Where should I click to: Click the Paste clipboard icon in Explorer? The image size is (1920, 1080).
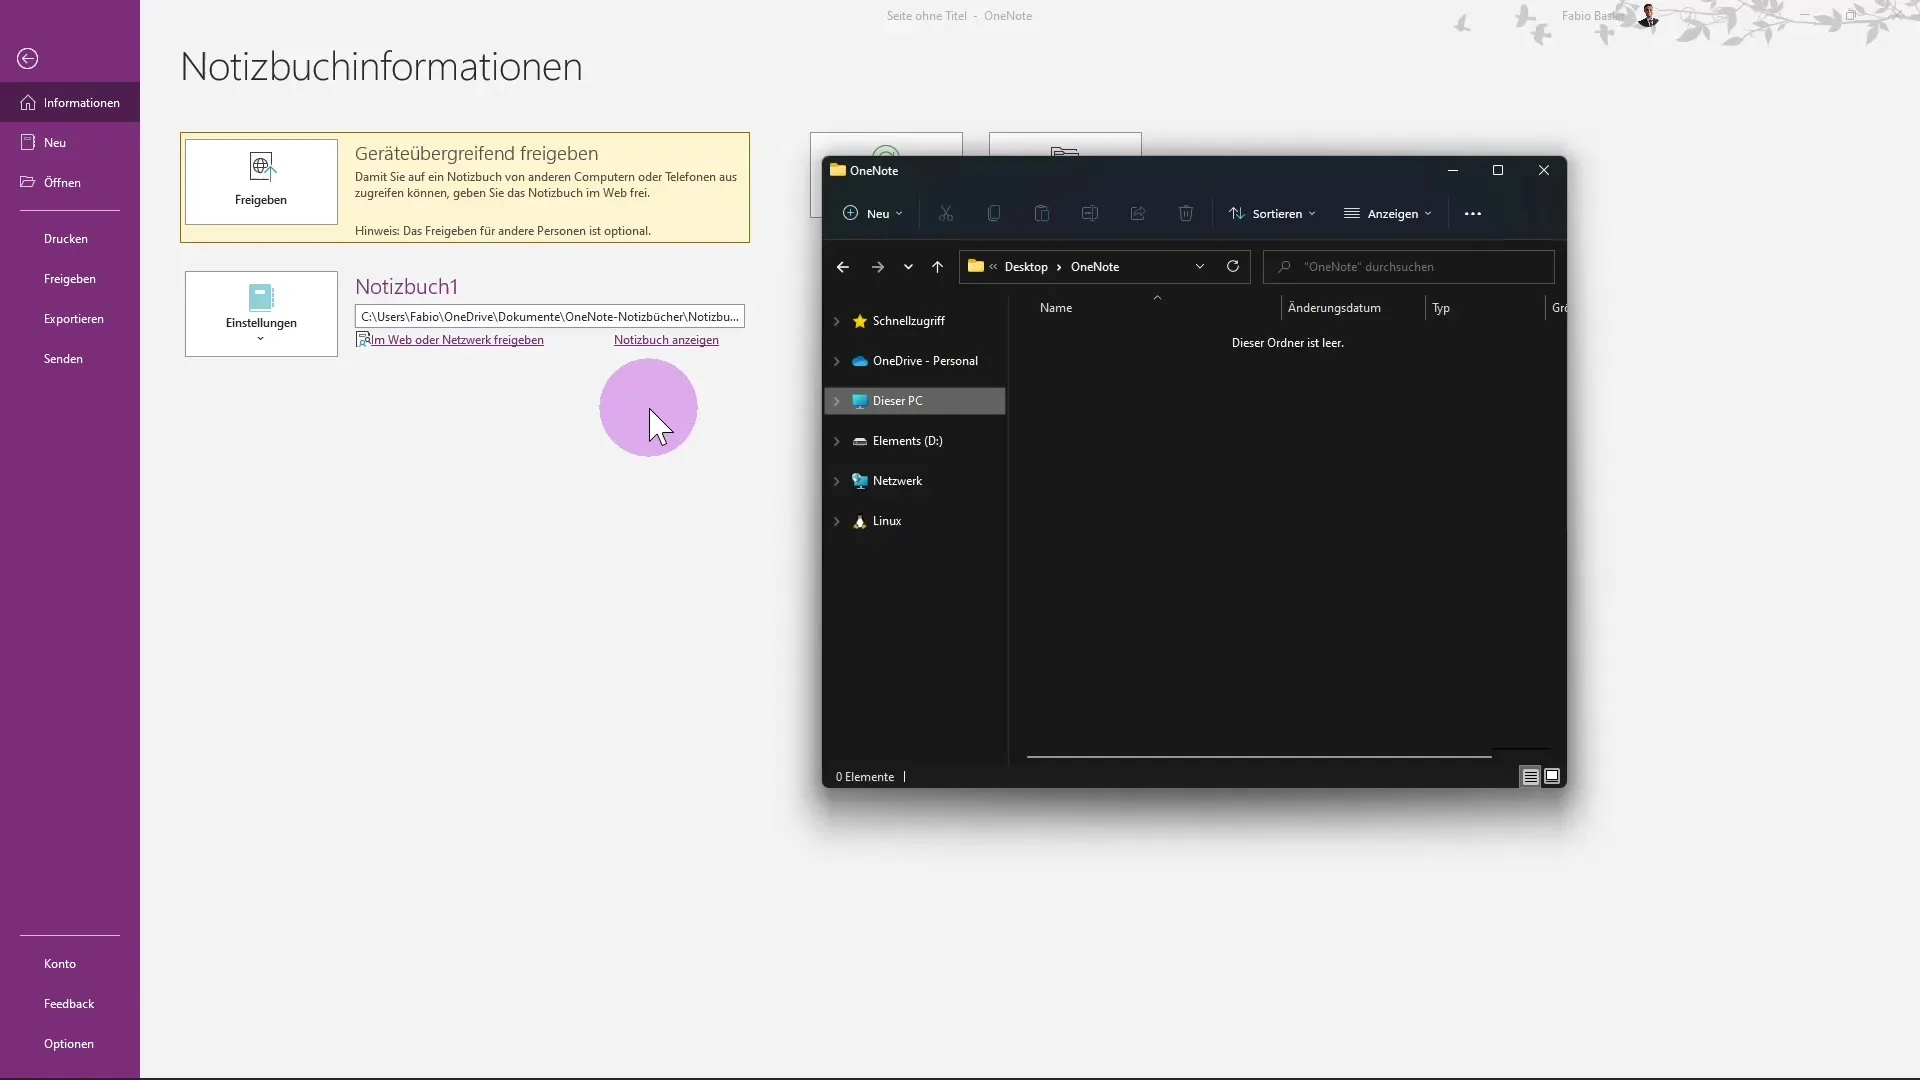(1042, 214)
